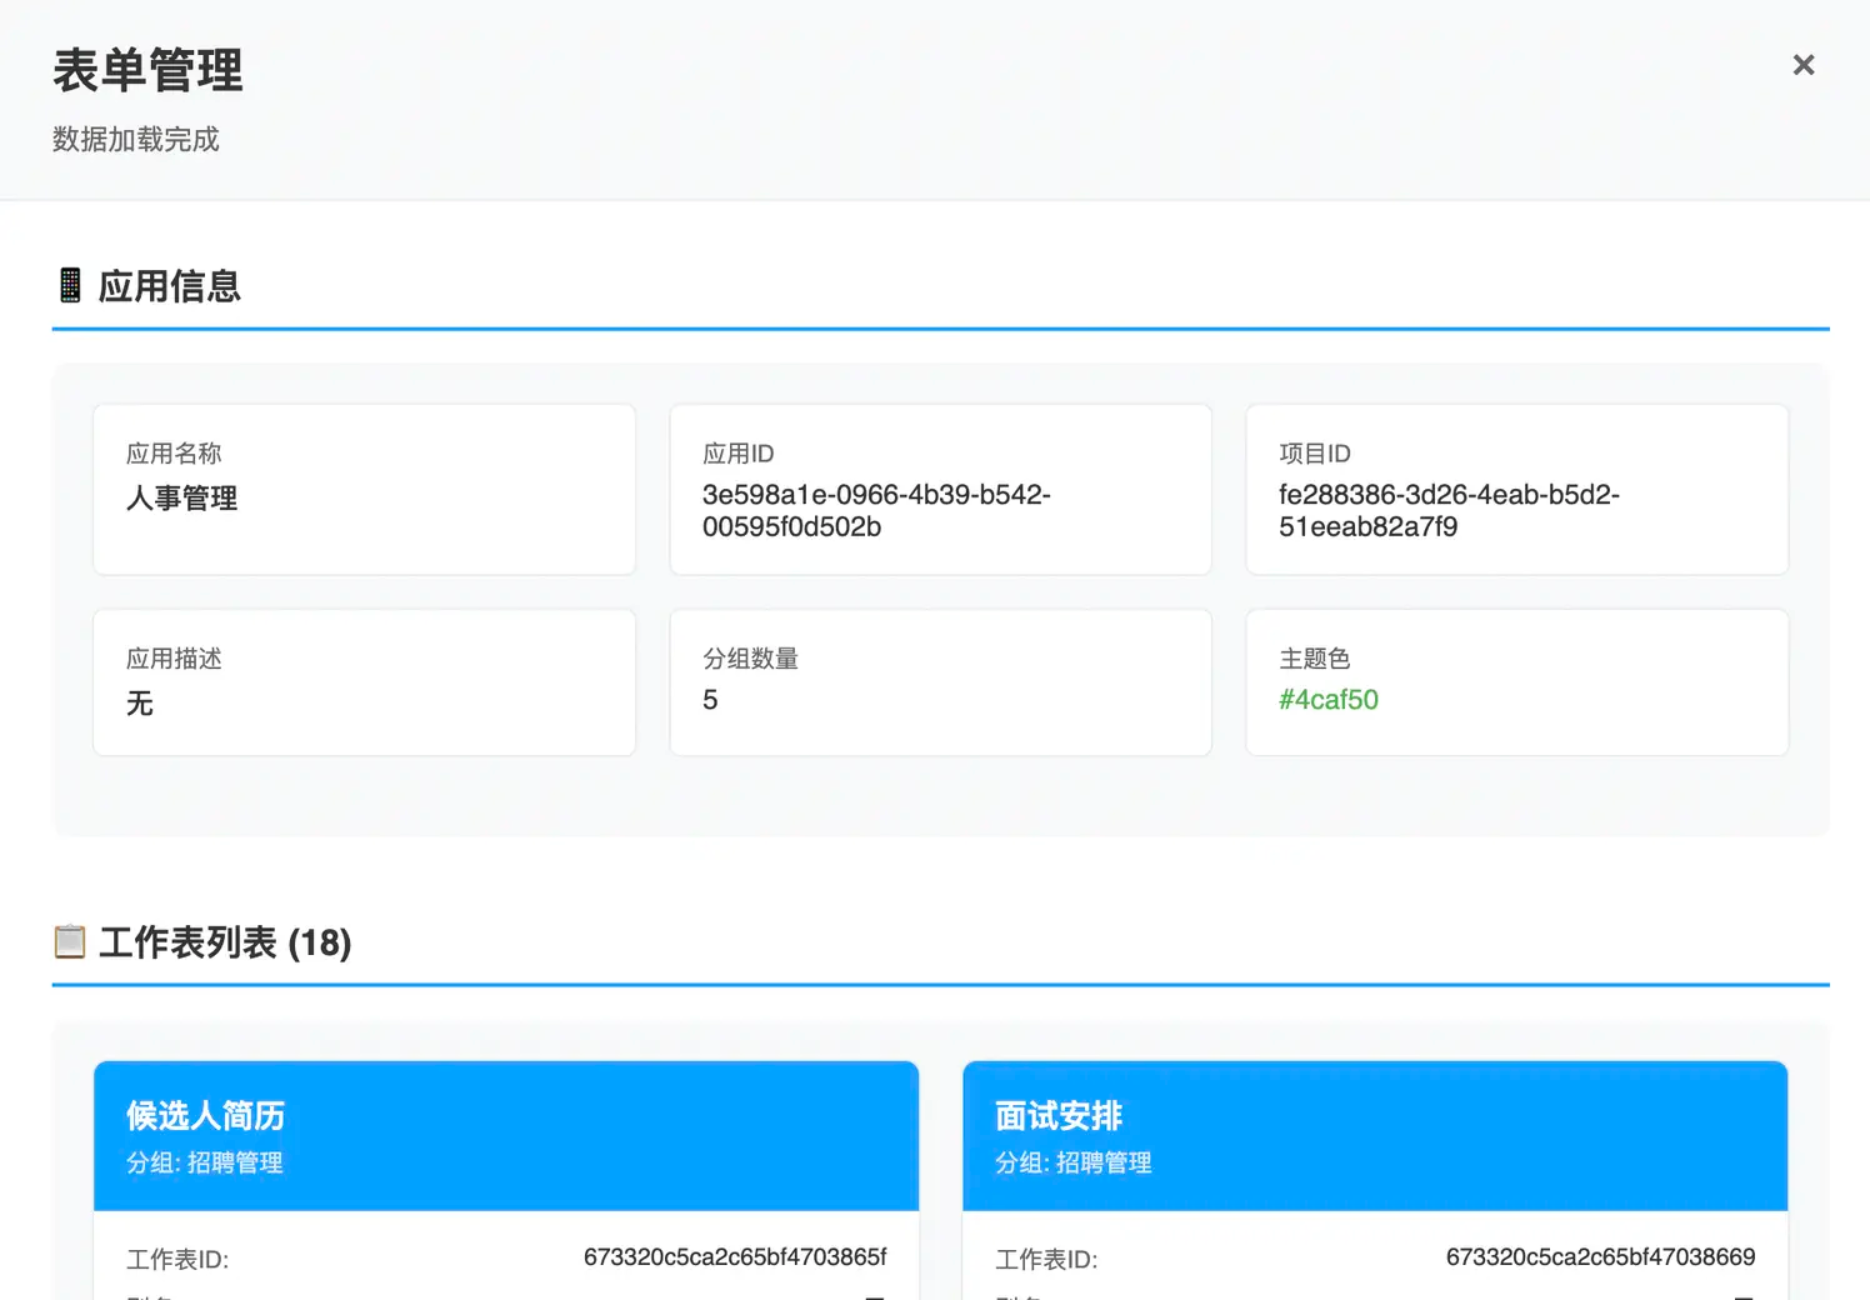This screenshot has height=1300, width=1870.
Task: Select worksheet ID 673320c5ca2c65bf4703865f
Action: (735, 1257)
